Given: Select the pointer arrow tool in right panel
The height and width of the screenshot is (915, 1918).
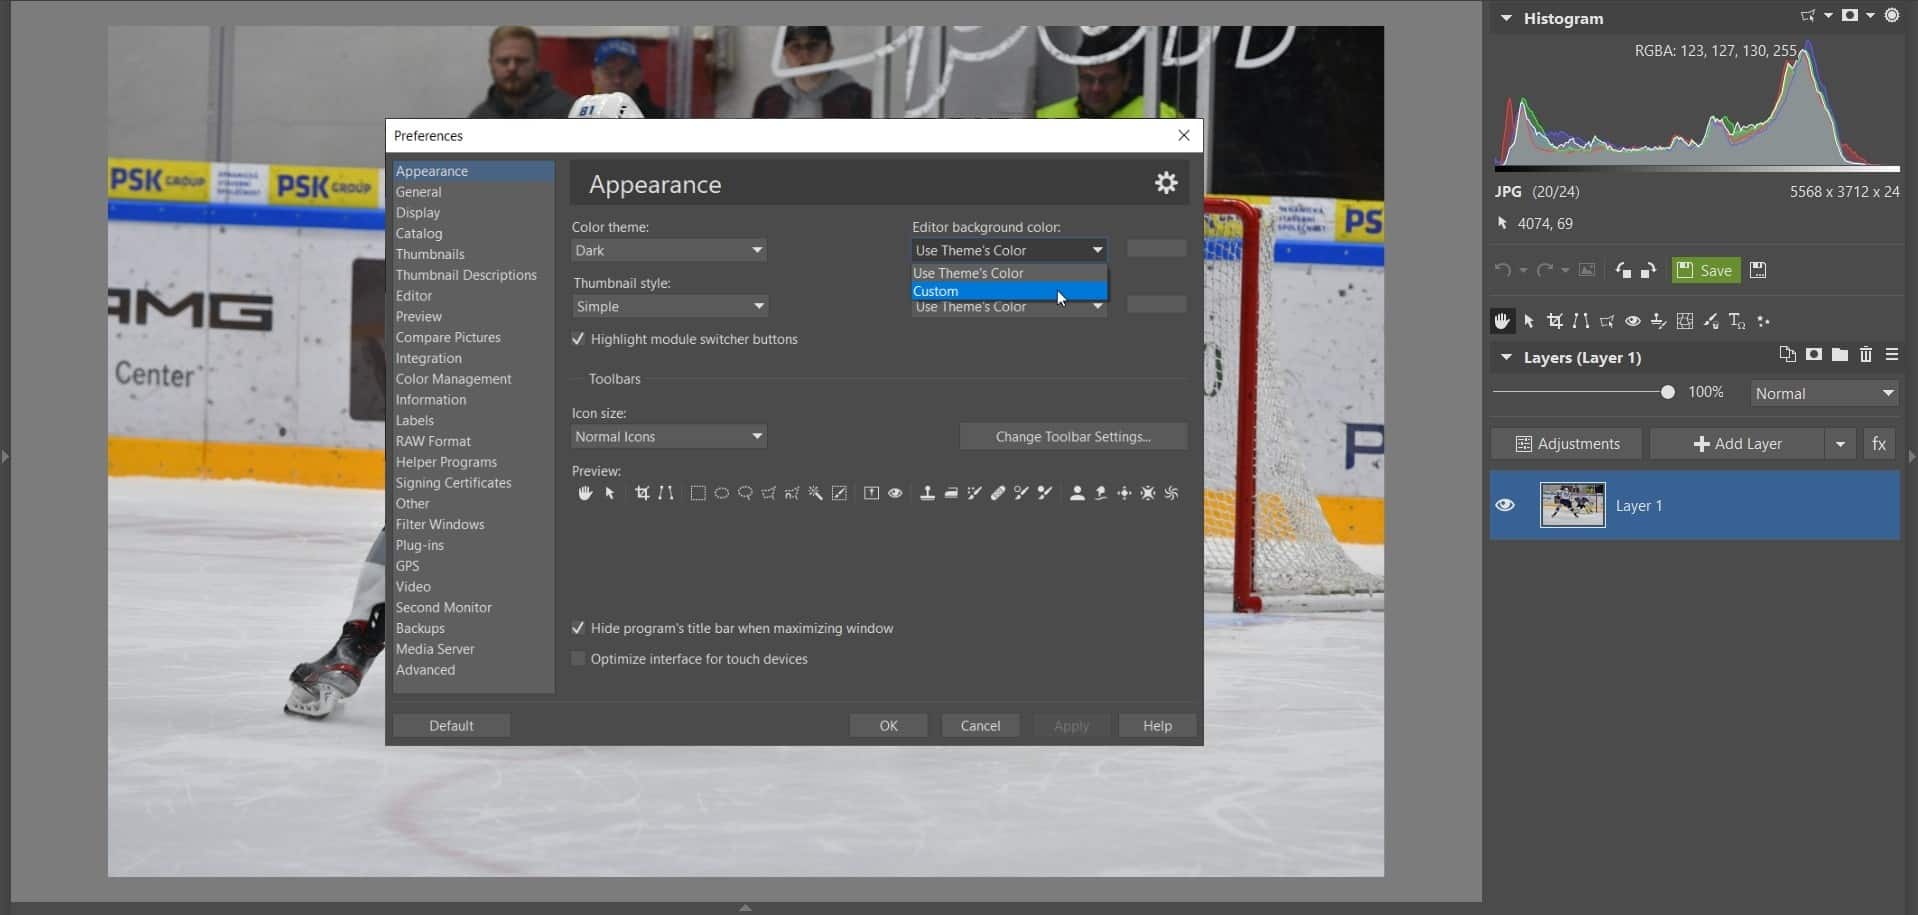Looking at the screenshot, I should (x=1529, y=321).
